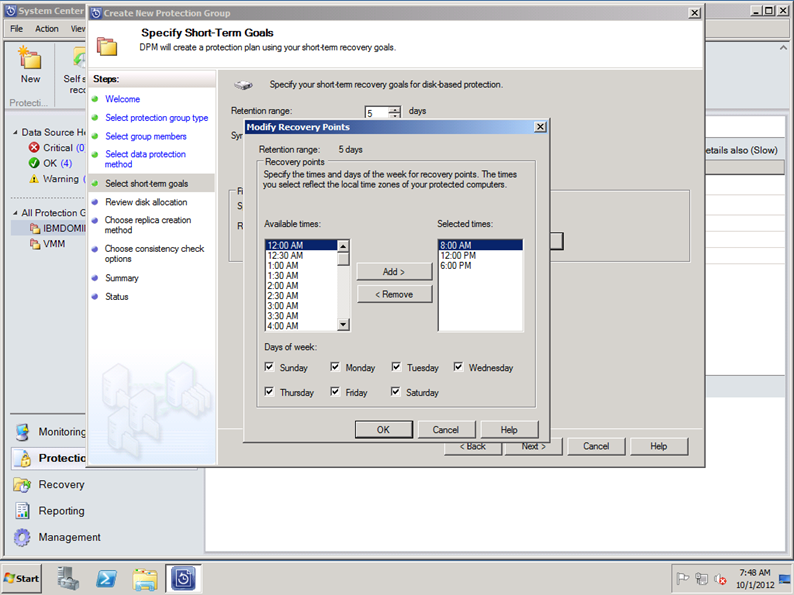The image size is (794, 595).
Task: Open the Protection workspace
Action: pos(50,458)
